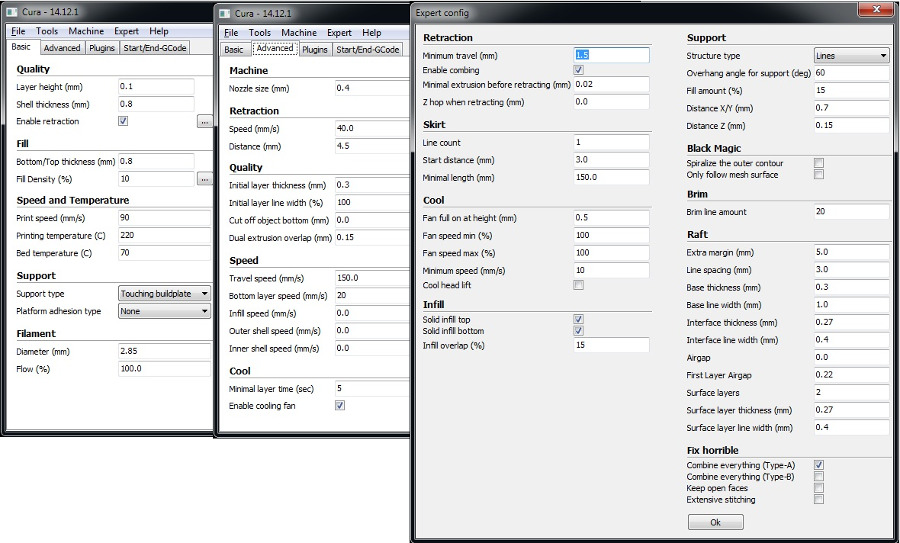Enable Only follow mesh surface
900x543 pixels.
819,174
